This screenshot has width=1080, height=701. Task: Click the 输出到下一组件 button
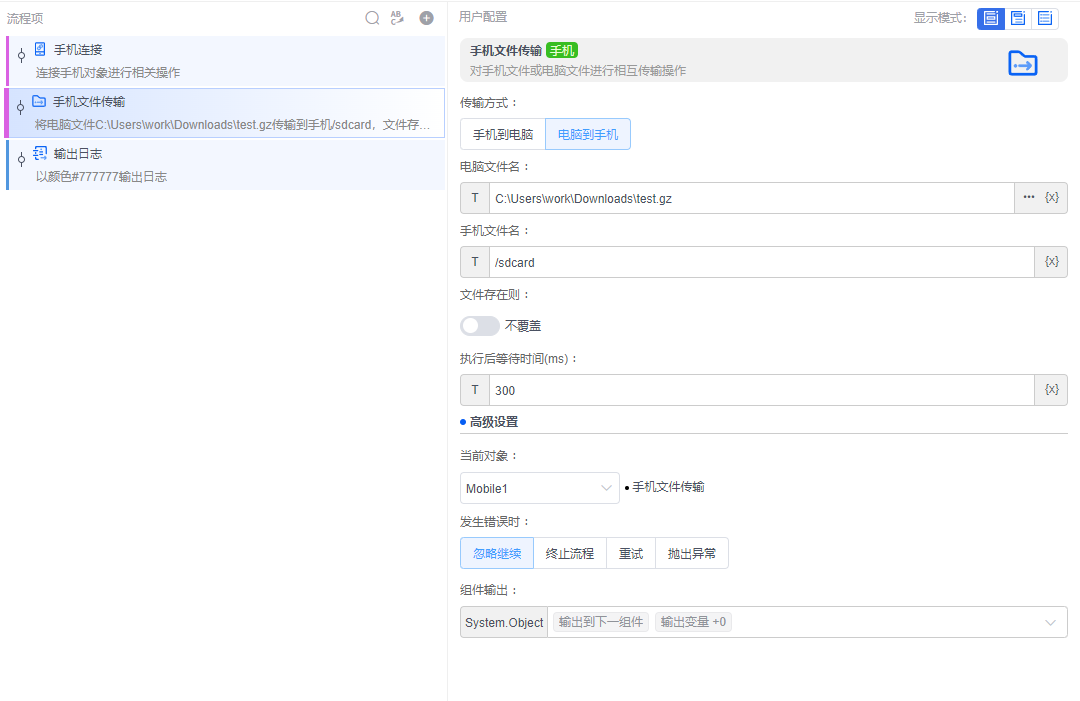point(600,621)
